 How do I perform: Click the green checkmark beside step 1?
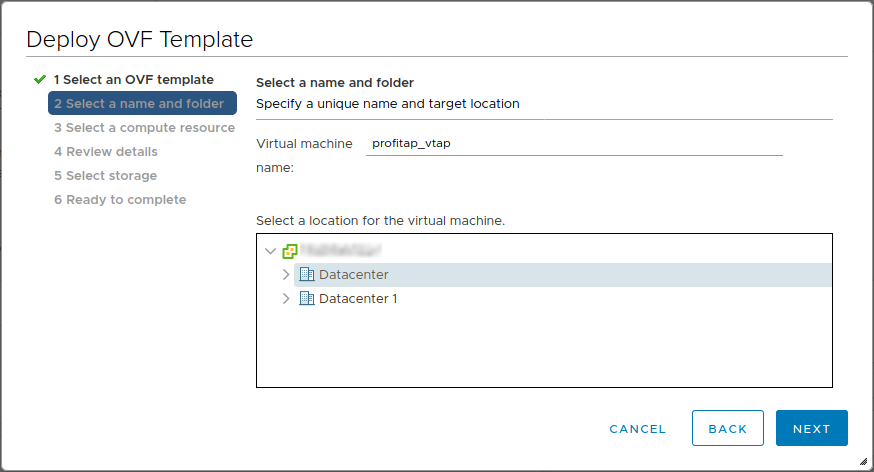click(x=40, y=79)
